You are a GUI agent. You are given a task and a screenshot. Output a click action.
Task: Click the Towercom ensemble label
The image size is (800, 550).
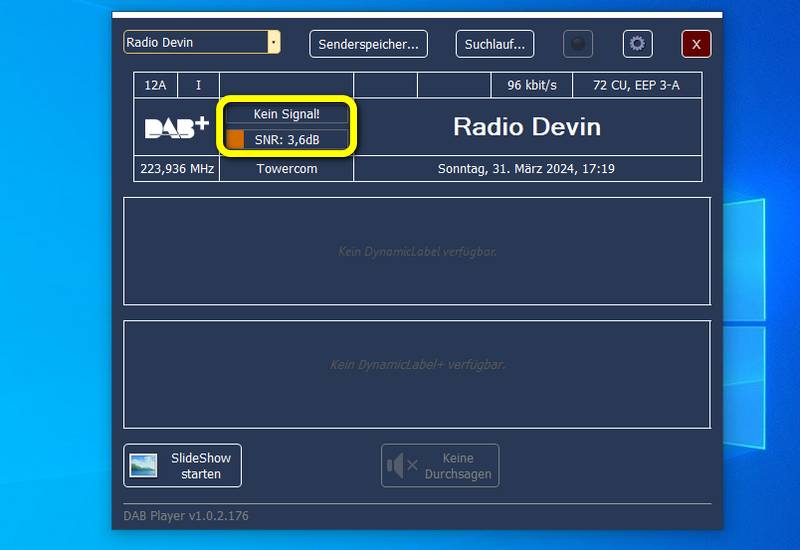[287, 169]
